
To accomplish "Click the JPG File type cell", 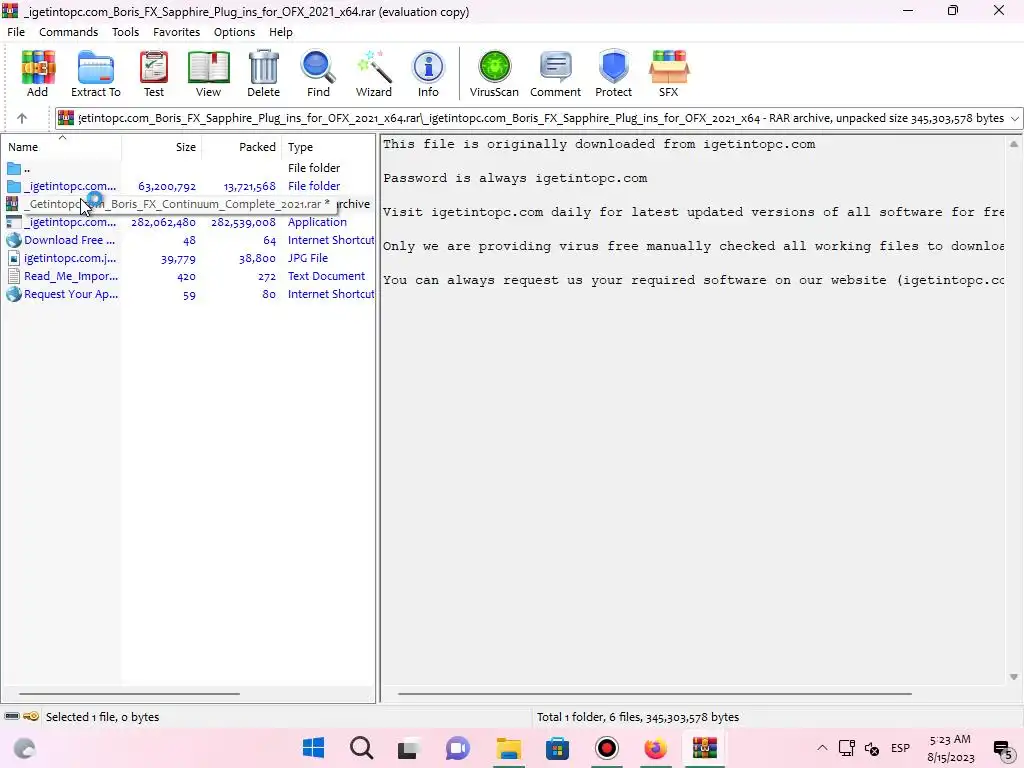I will 308,258.
